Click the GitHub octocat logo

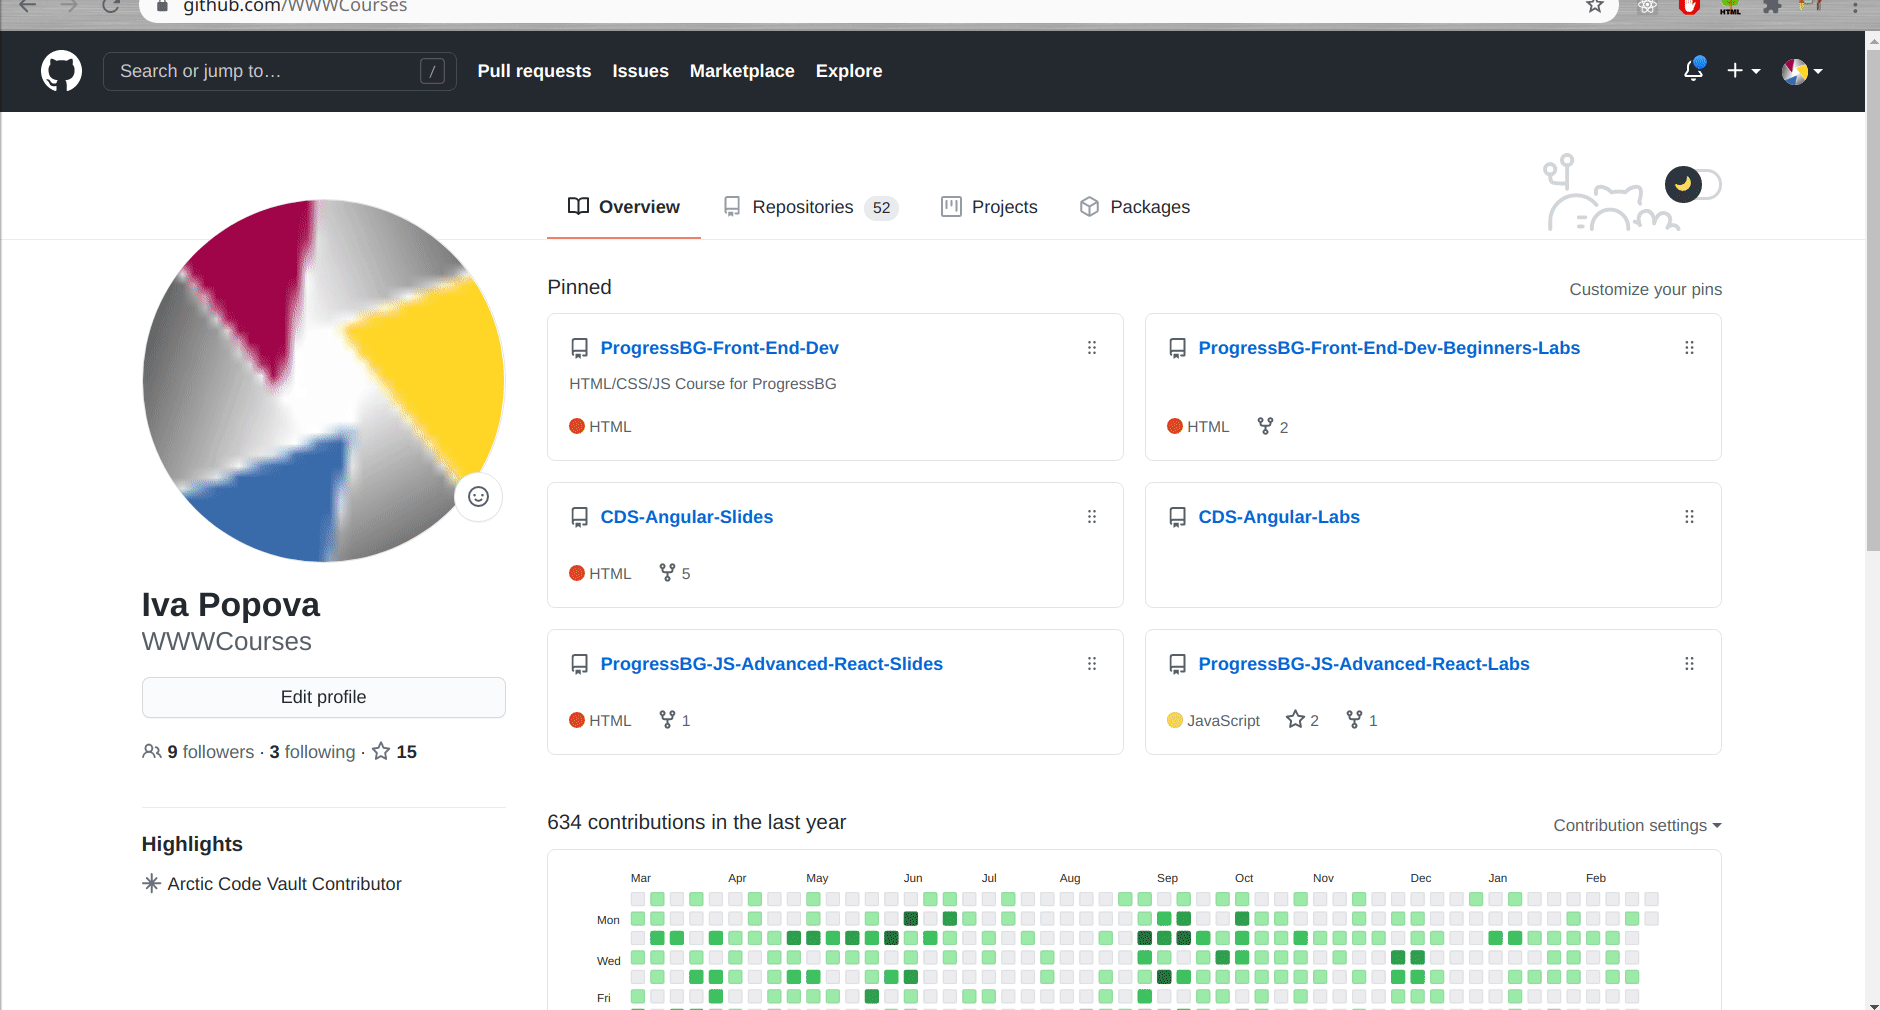pyautogui.click(x=61, y=71)
